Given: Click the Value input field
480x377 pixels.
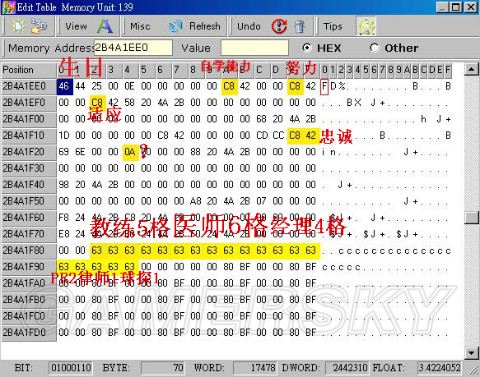Looking at the screenshot, I should [255, 48].
